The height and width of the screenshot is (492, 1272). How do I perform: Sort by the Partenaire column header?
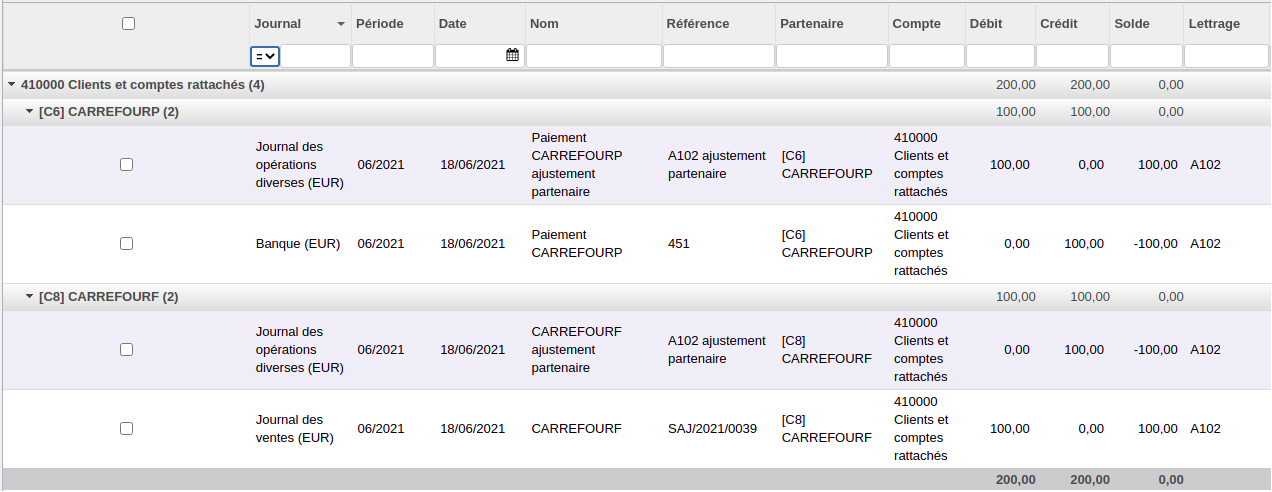[x=811, y=24]
